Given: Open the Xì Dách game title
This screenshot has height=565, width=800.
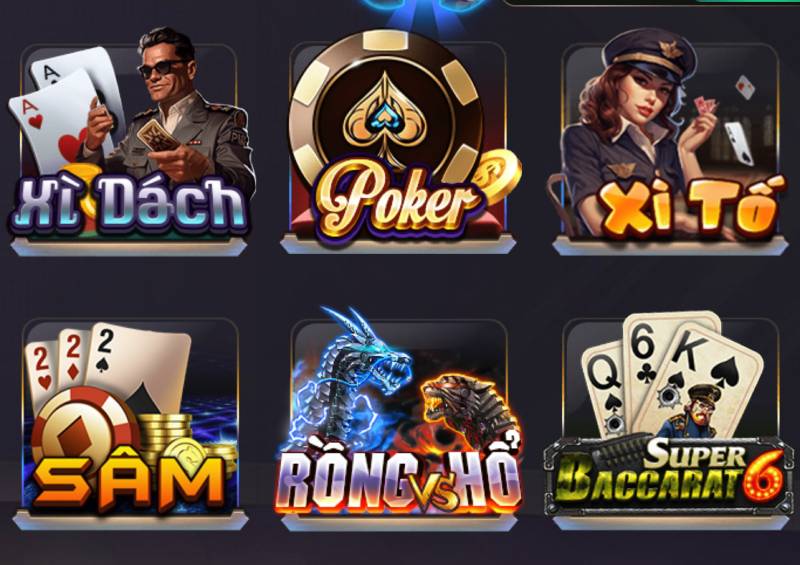Looking at the screenshot, I should pyautogui.click(x=129, y=204).
